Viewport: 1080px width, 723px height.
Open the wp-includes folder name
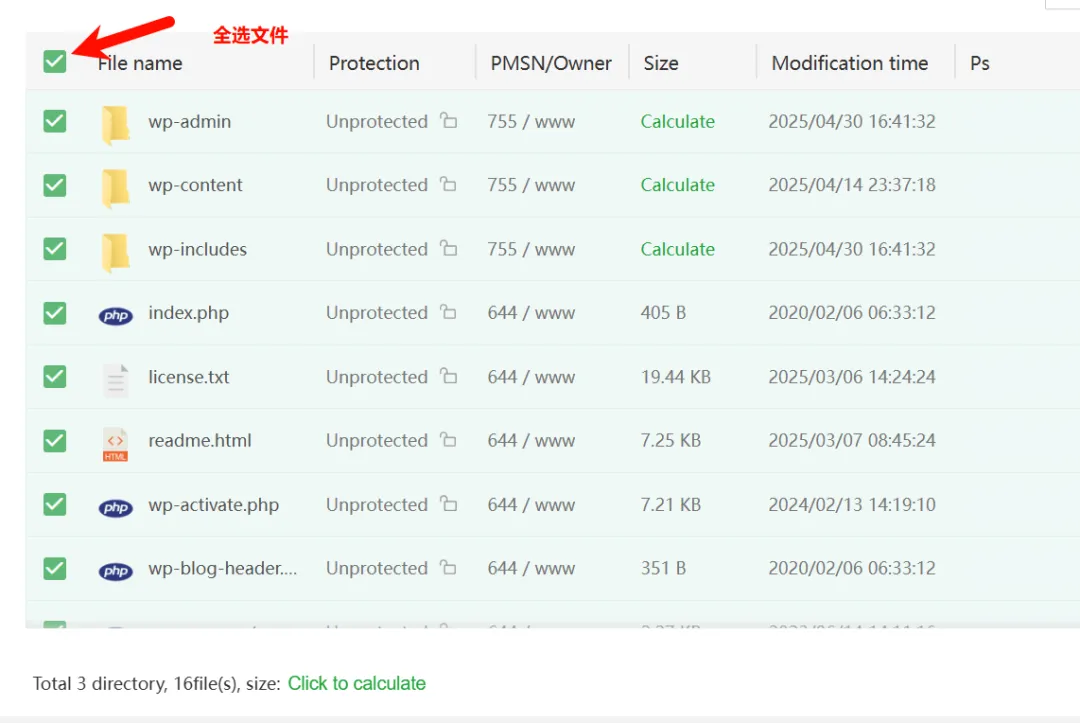pyautogui.click(x=197, y=249)
